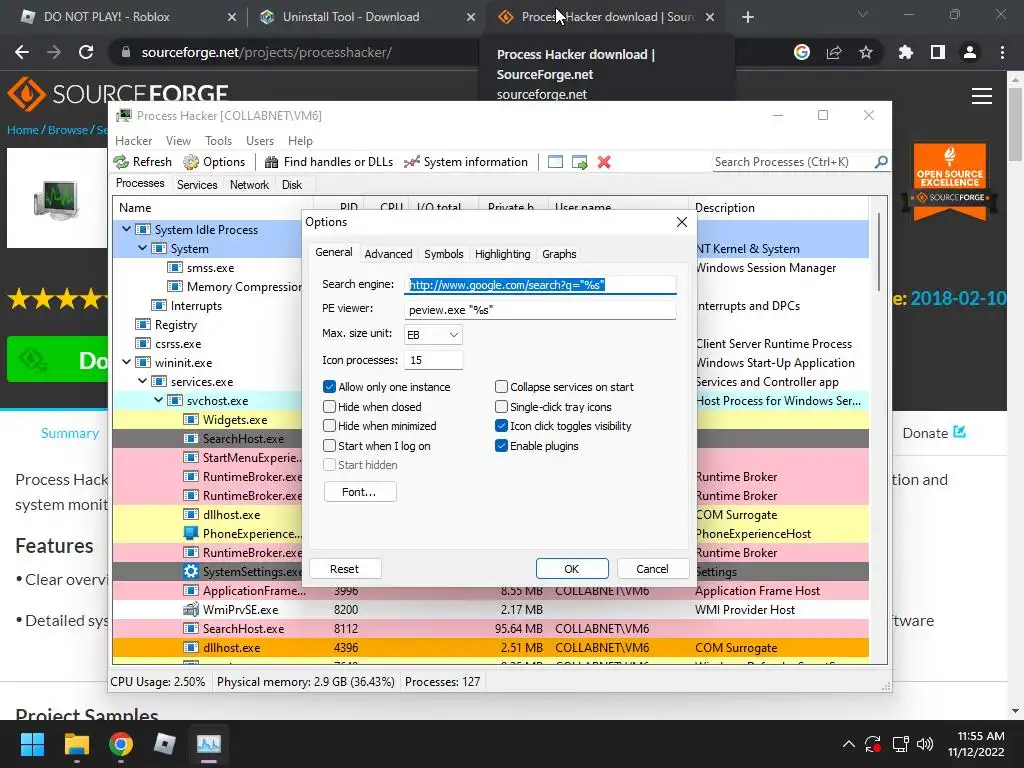Click the SystemSettings.exe gear icon
1024x768 pixels.
tap(191, 571)
